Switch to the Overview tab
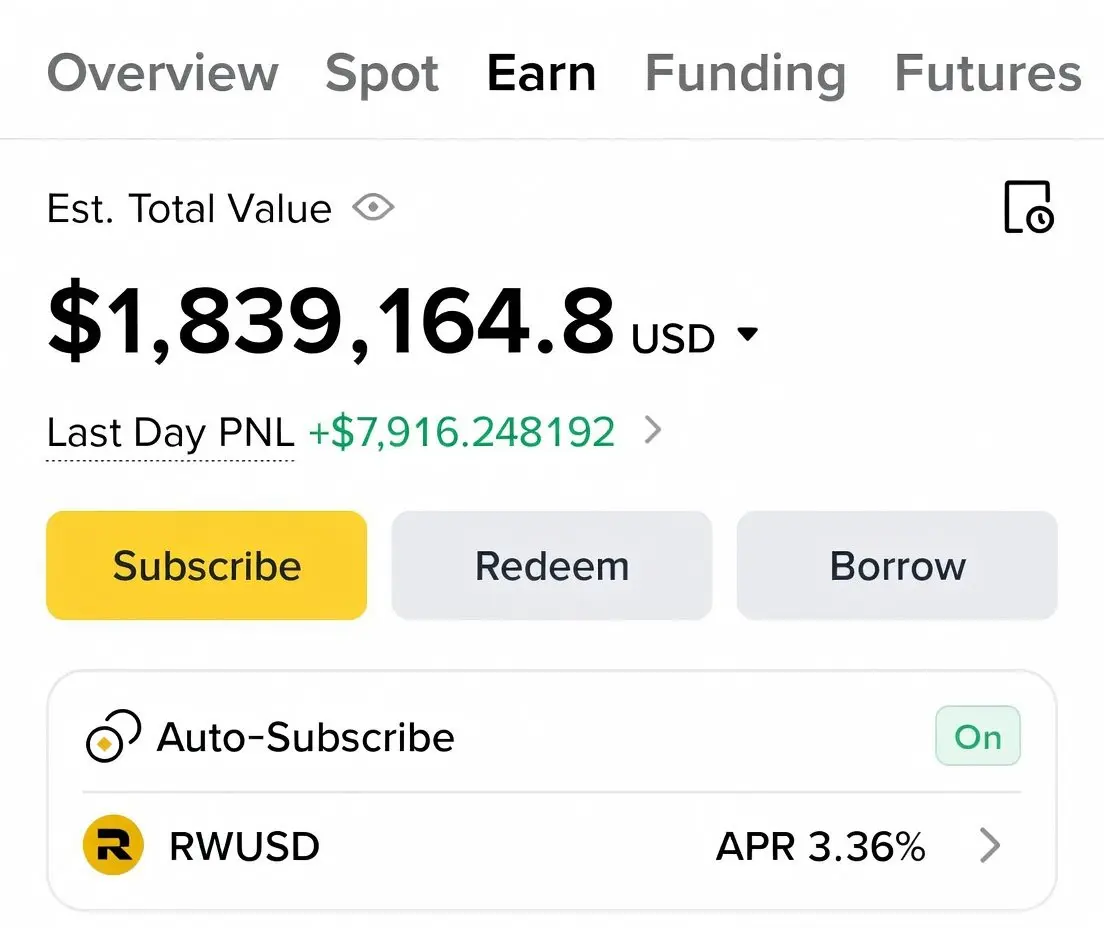This screenshot has width=1104, height=928. pos(163,74)
